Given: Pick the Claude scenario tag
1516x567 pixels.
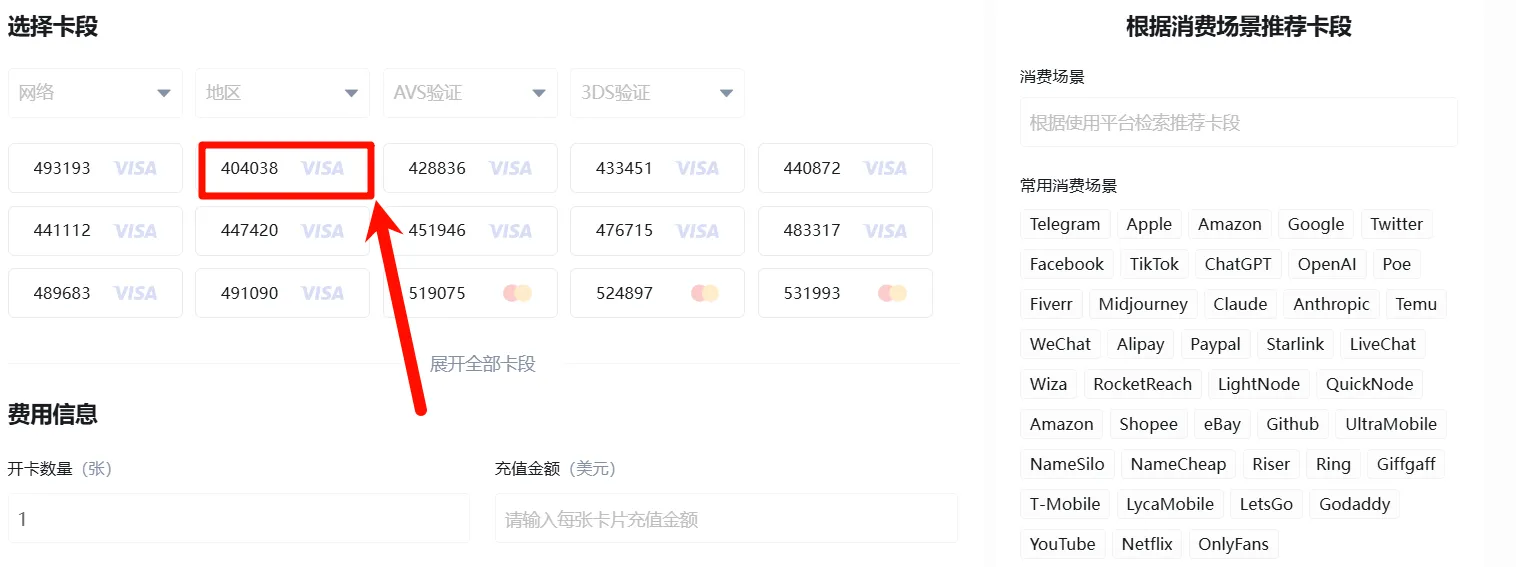Looking at the screenshot, I should (1240, 304).
